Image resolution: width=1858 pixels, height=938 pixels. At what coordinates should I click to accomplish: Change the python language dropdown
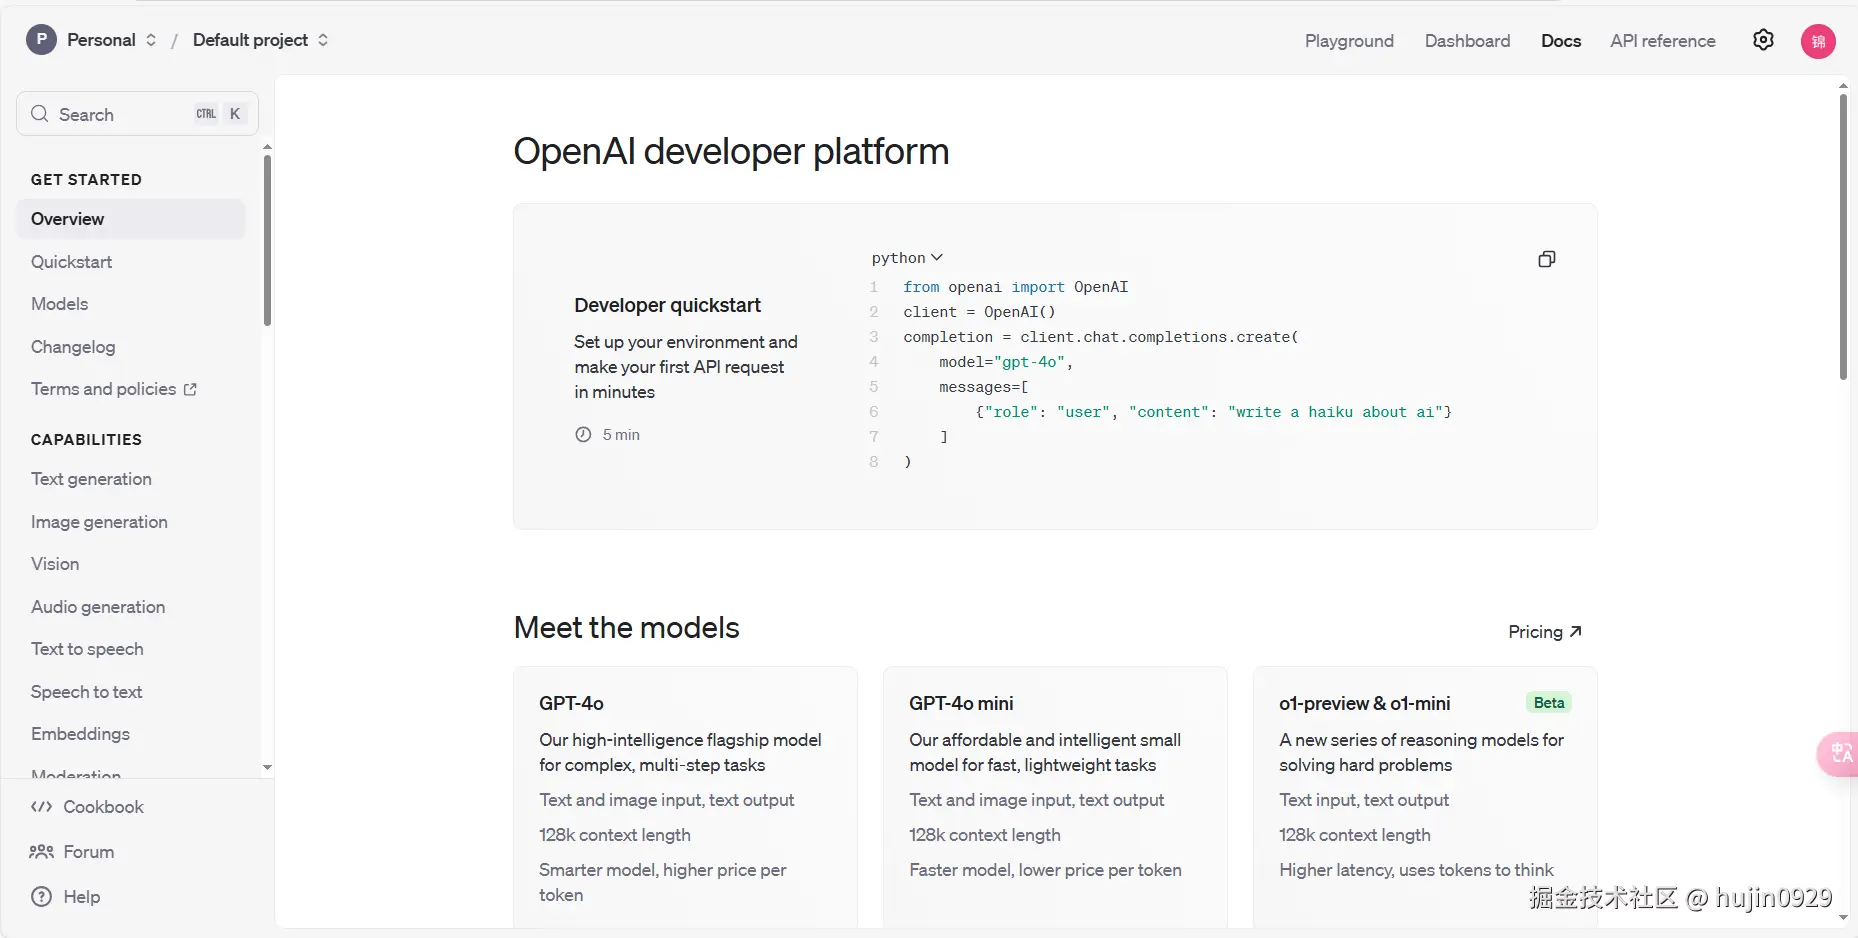pyautogui.click(x=907, y=258)
